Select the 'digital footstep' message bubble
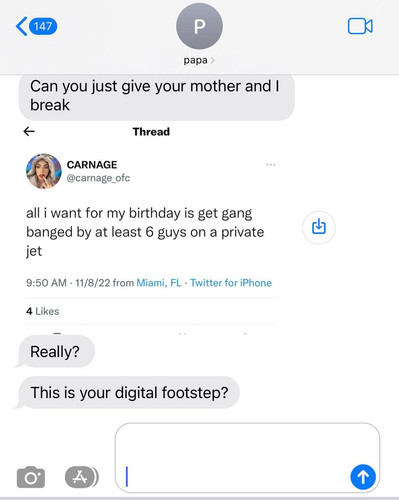Image resolution: width=399 pixels, height=500 pixels. point(129,392)
